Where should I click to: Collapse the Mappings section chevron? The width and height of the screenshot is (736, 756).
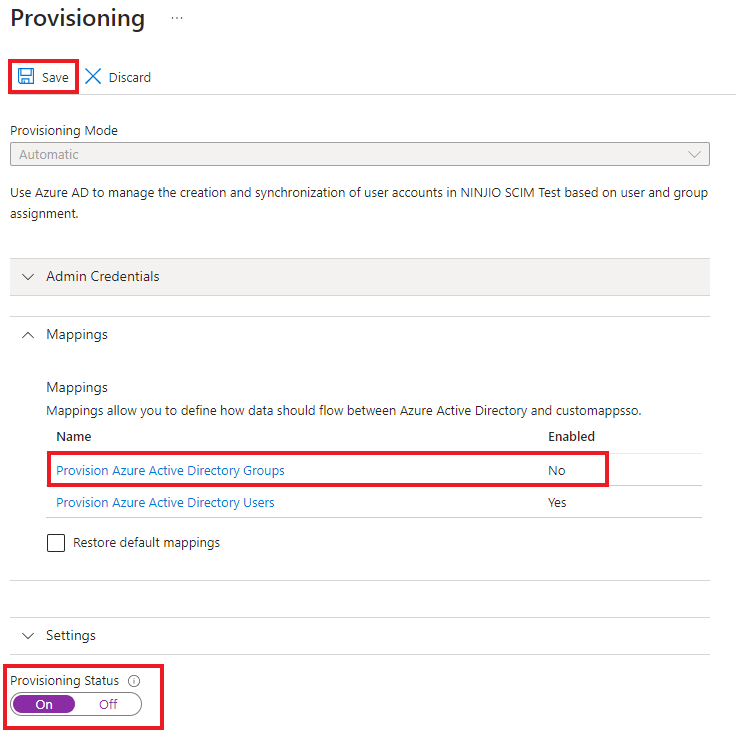tap(28, 335)
